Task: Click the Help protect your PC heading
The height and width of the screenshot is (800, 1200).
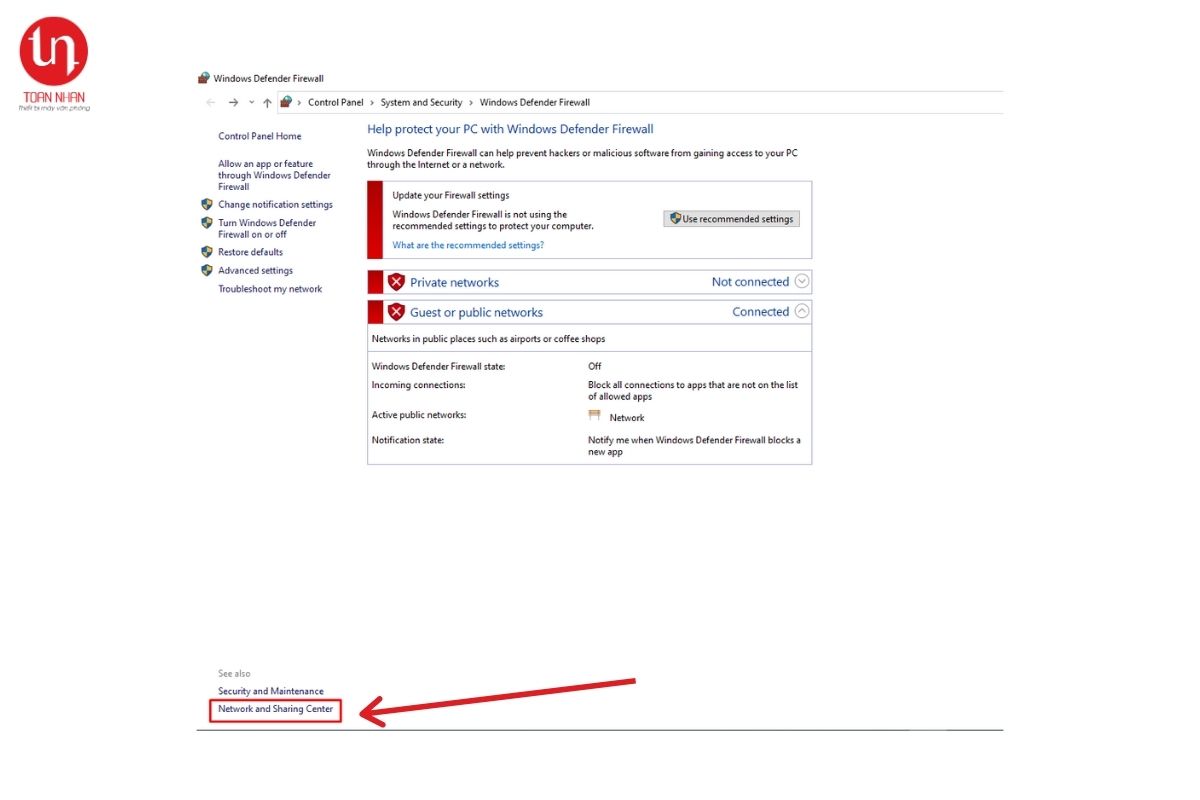Action: [510, 129]
